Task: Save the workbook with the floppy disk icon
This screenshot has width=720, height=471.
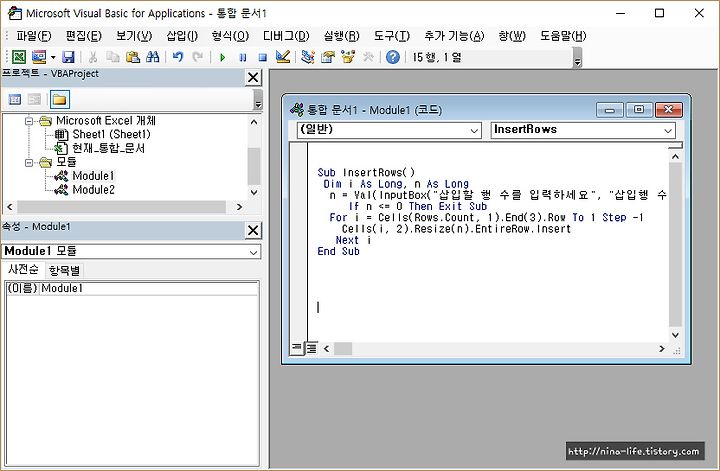Action: (x=68, y=57)
